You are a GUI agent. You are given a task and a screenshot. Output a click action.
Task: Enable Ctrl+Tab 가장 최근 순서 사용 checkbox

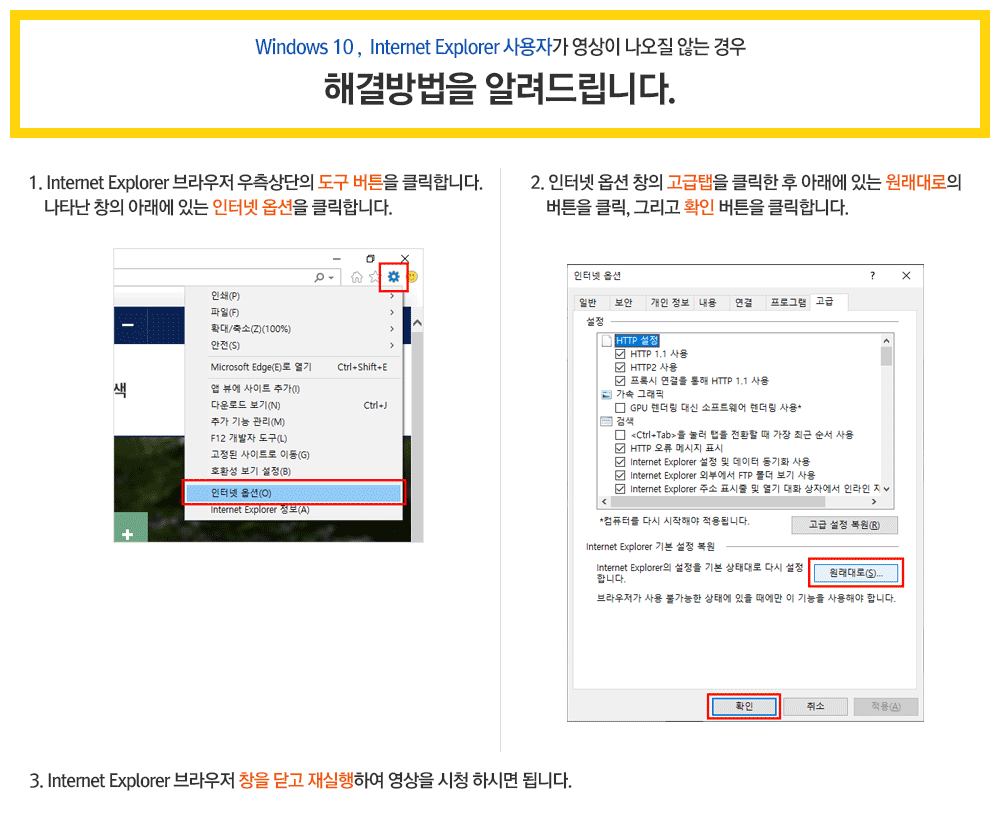pos(620,434)
